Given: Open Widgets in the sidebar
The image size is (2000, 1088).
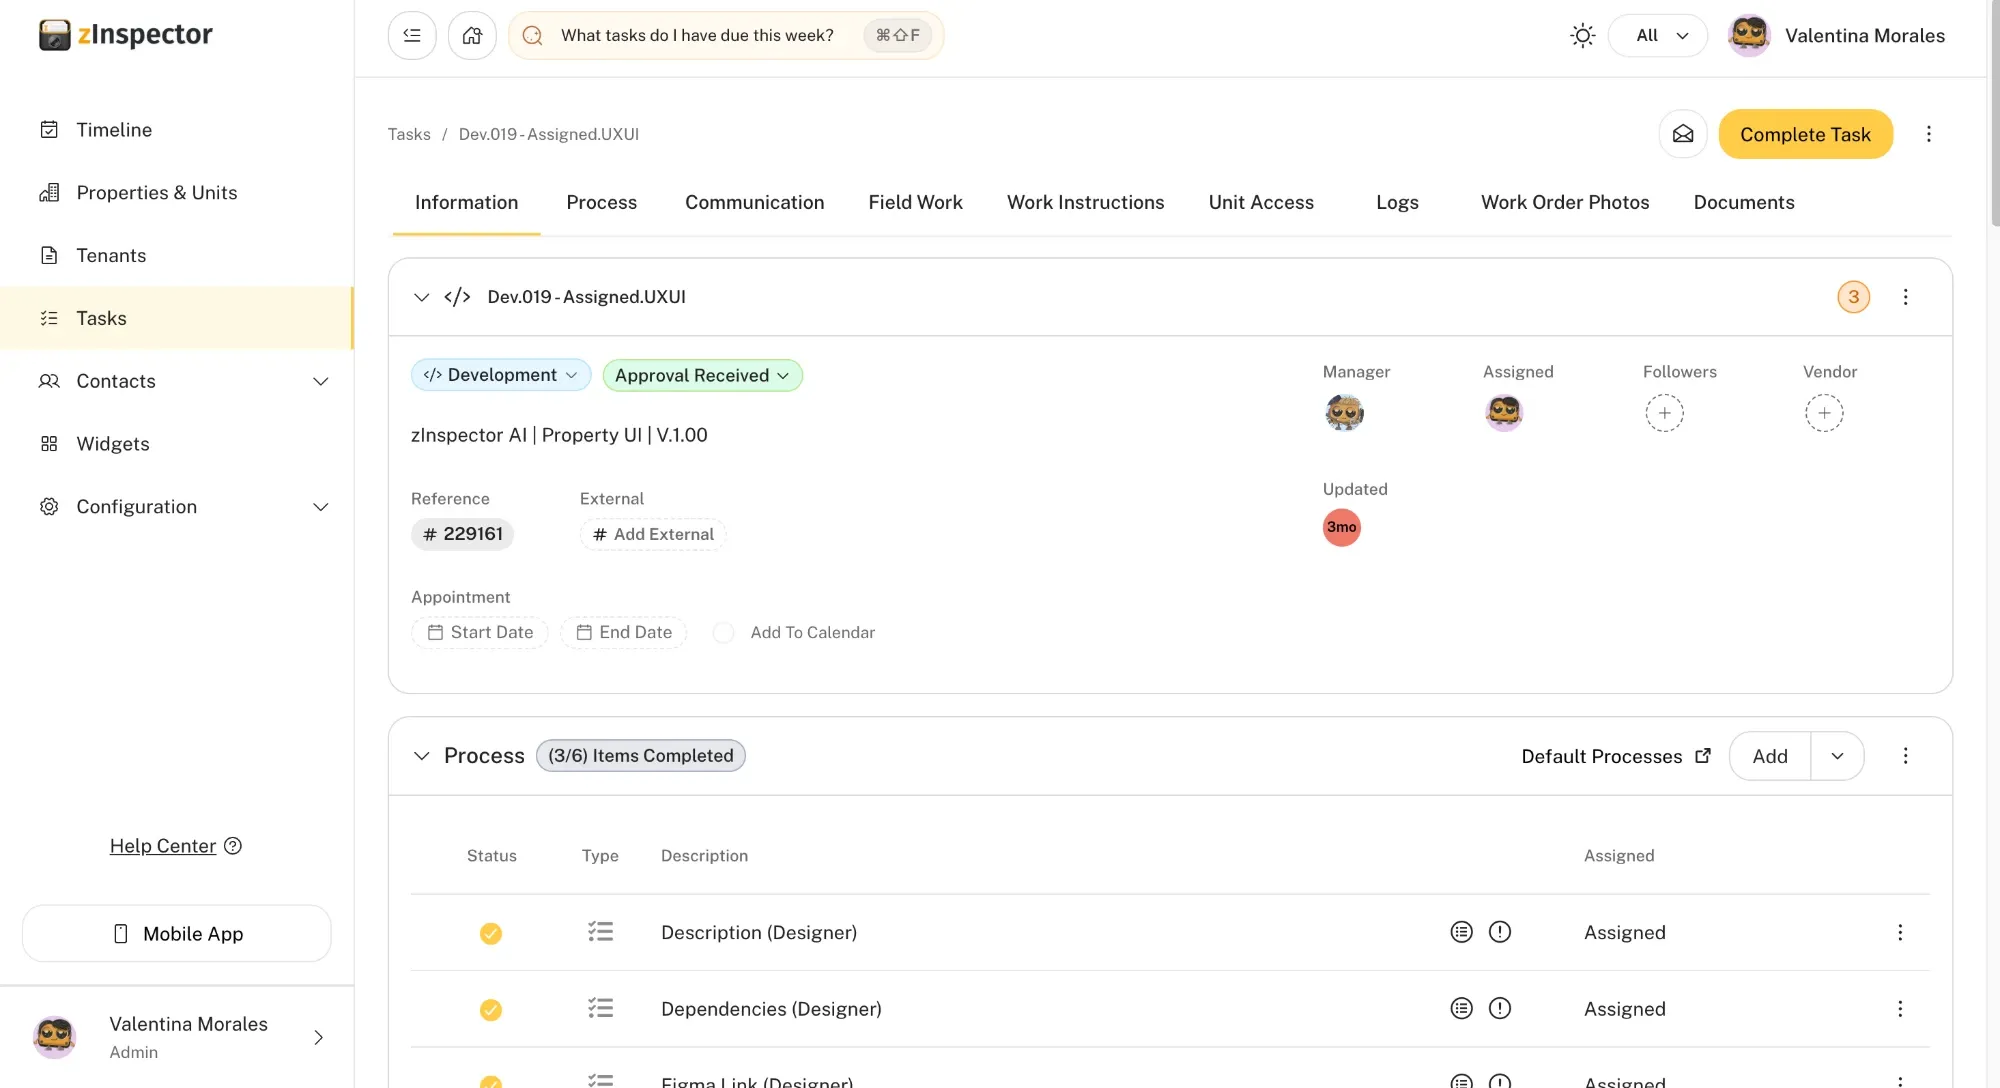Looking at the screenshot, I should pyautogui.click(x=177, y=444).
